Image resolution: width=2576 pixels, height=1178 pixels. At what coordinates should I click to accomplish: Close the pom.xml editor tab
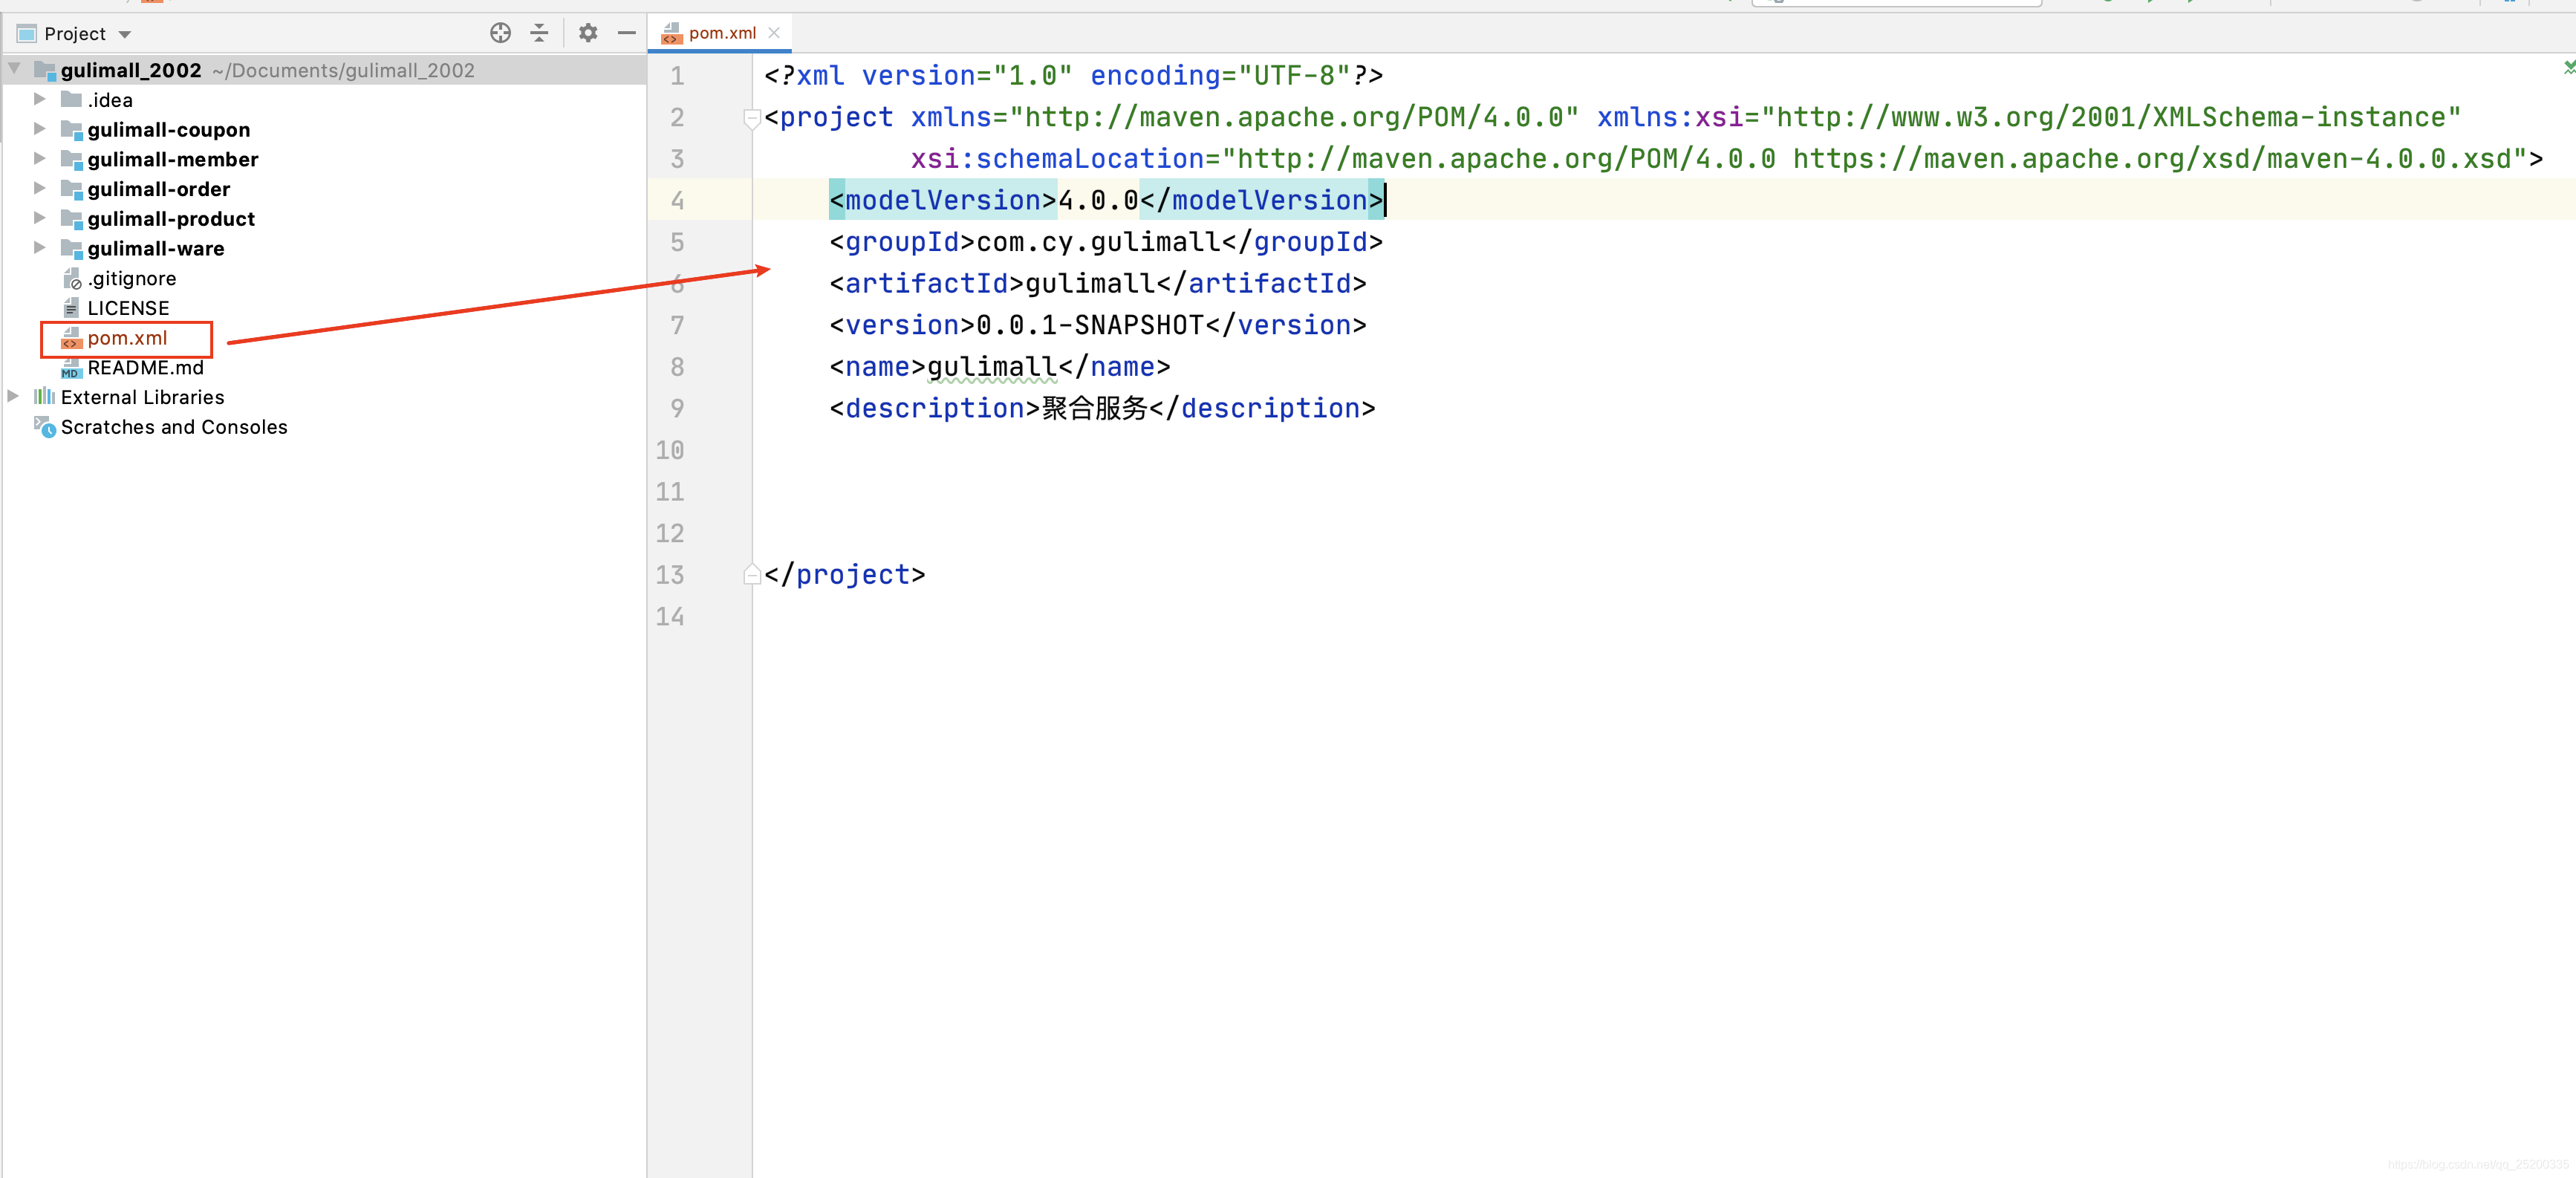[x=774, y=33]
